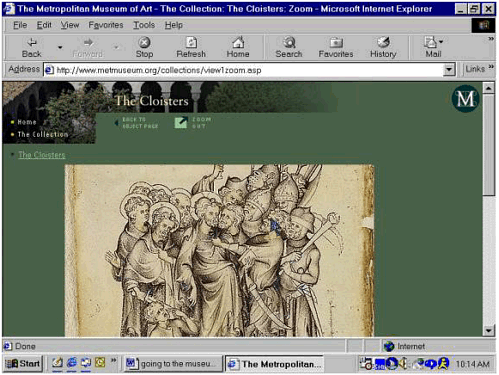Launch Internet Explorer from Quick Launch
This screenshot has height=375, width=499.
[71, 363]
